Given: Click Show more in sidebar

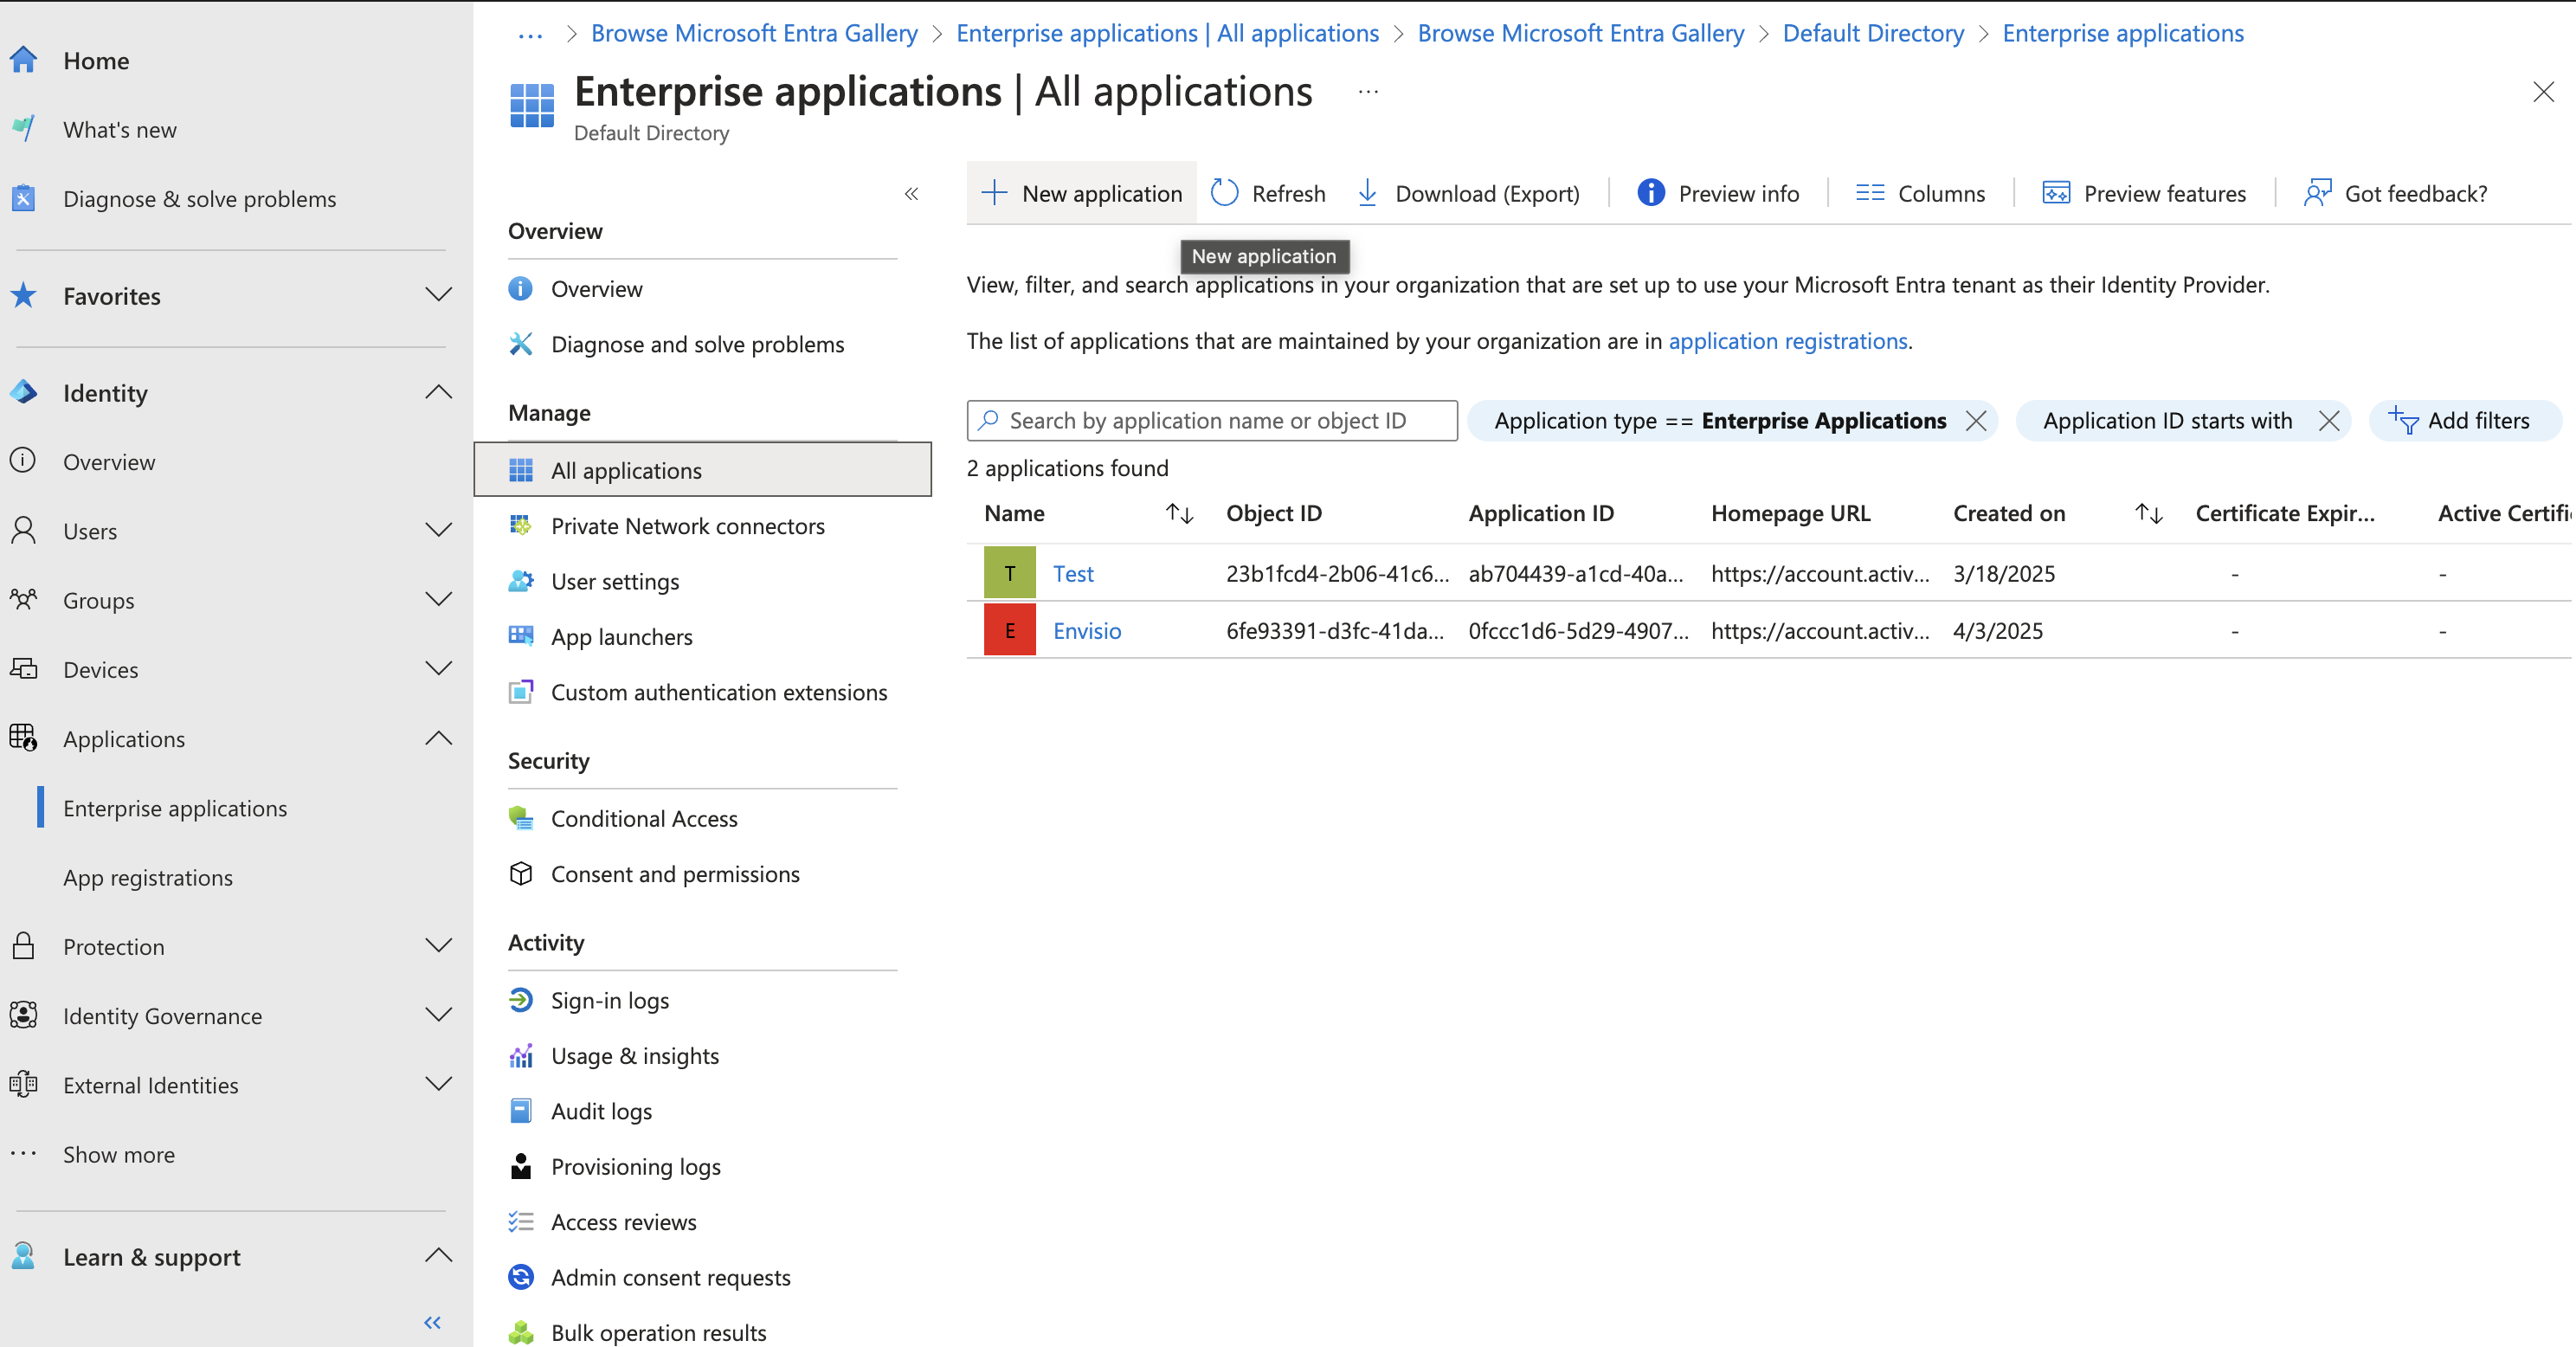Looking at the screenshot, I should point(119,1154).
